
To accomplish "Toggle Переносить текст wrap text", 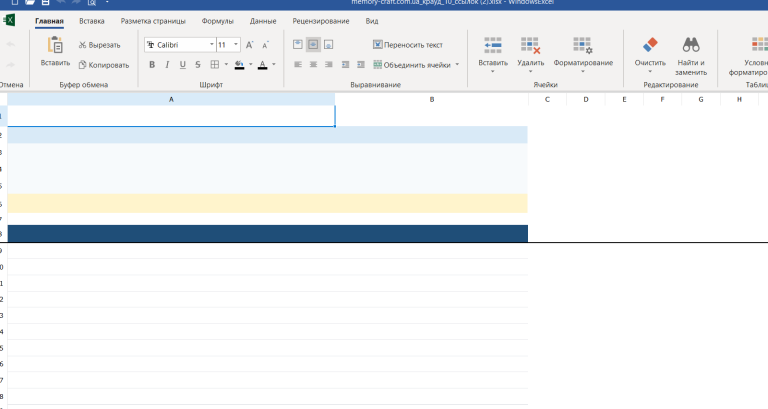I will [x=408, y=45].
